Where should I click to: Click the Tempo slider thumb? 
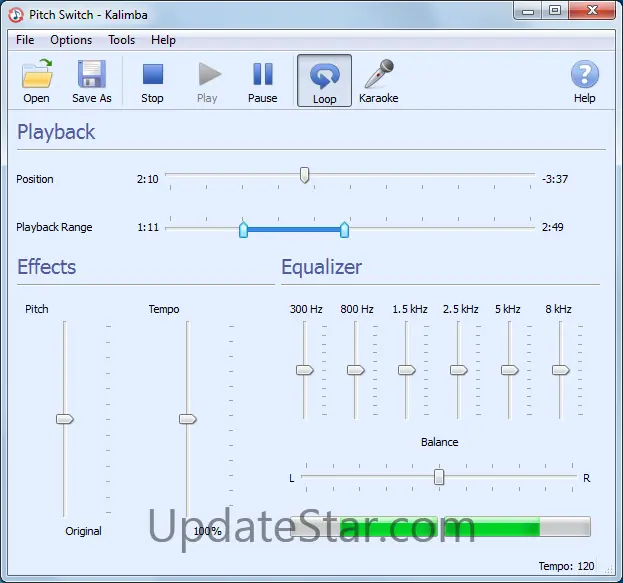click(x=188, y=419)
